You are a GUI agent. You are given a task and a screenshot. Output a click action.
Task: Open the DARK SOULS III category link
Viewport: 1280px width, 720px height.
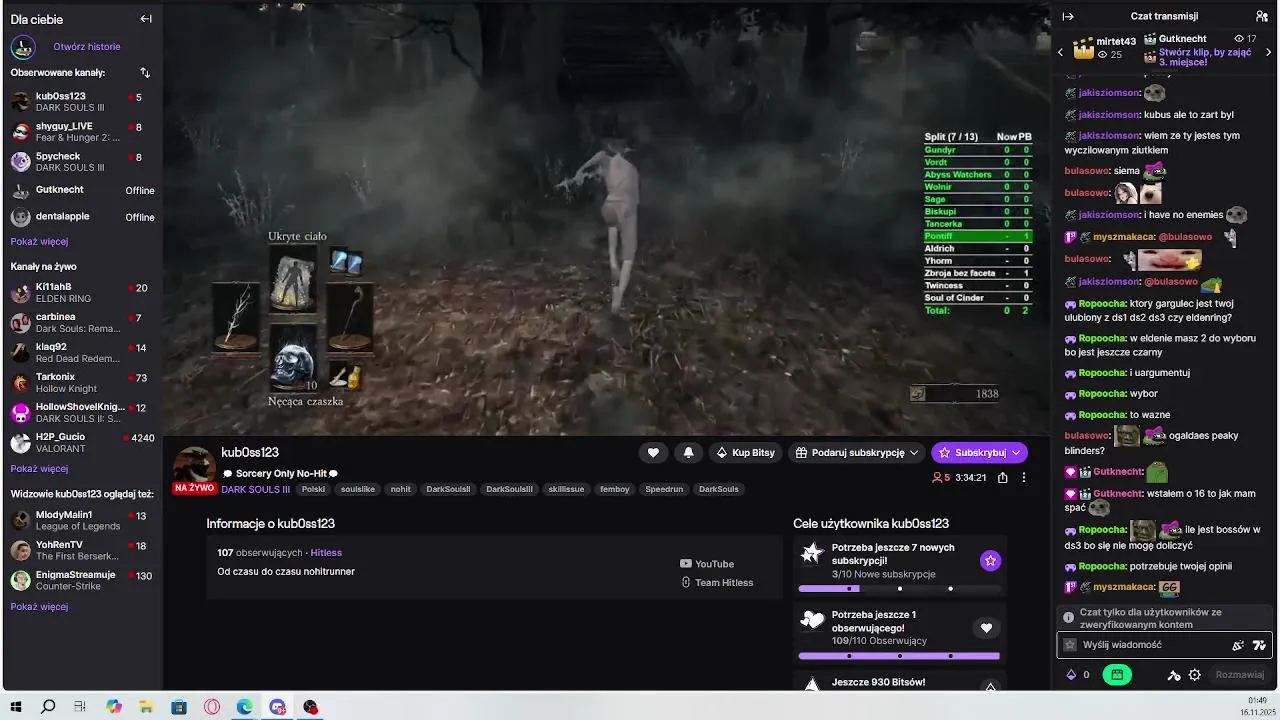pos(255,490)
